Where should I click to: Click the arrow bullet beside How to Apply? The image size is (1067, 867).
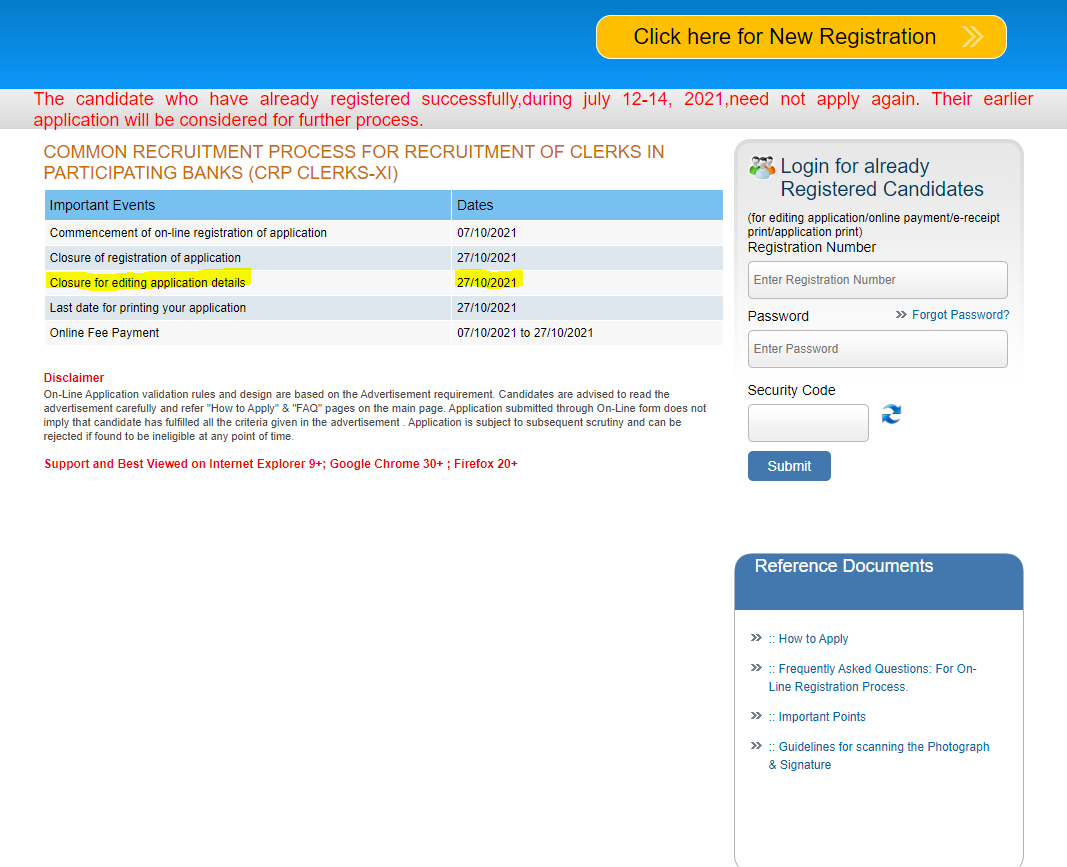[x=756, y=638]
